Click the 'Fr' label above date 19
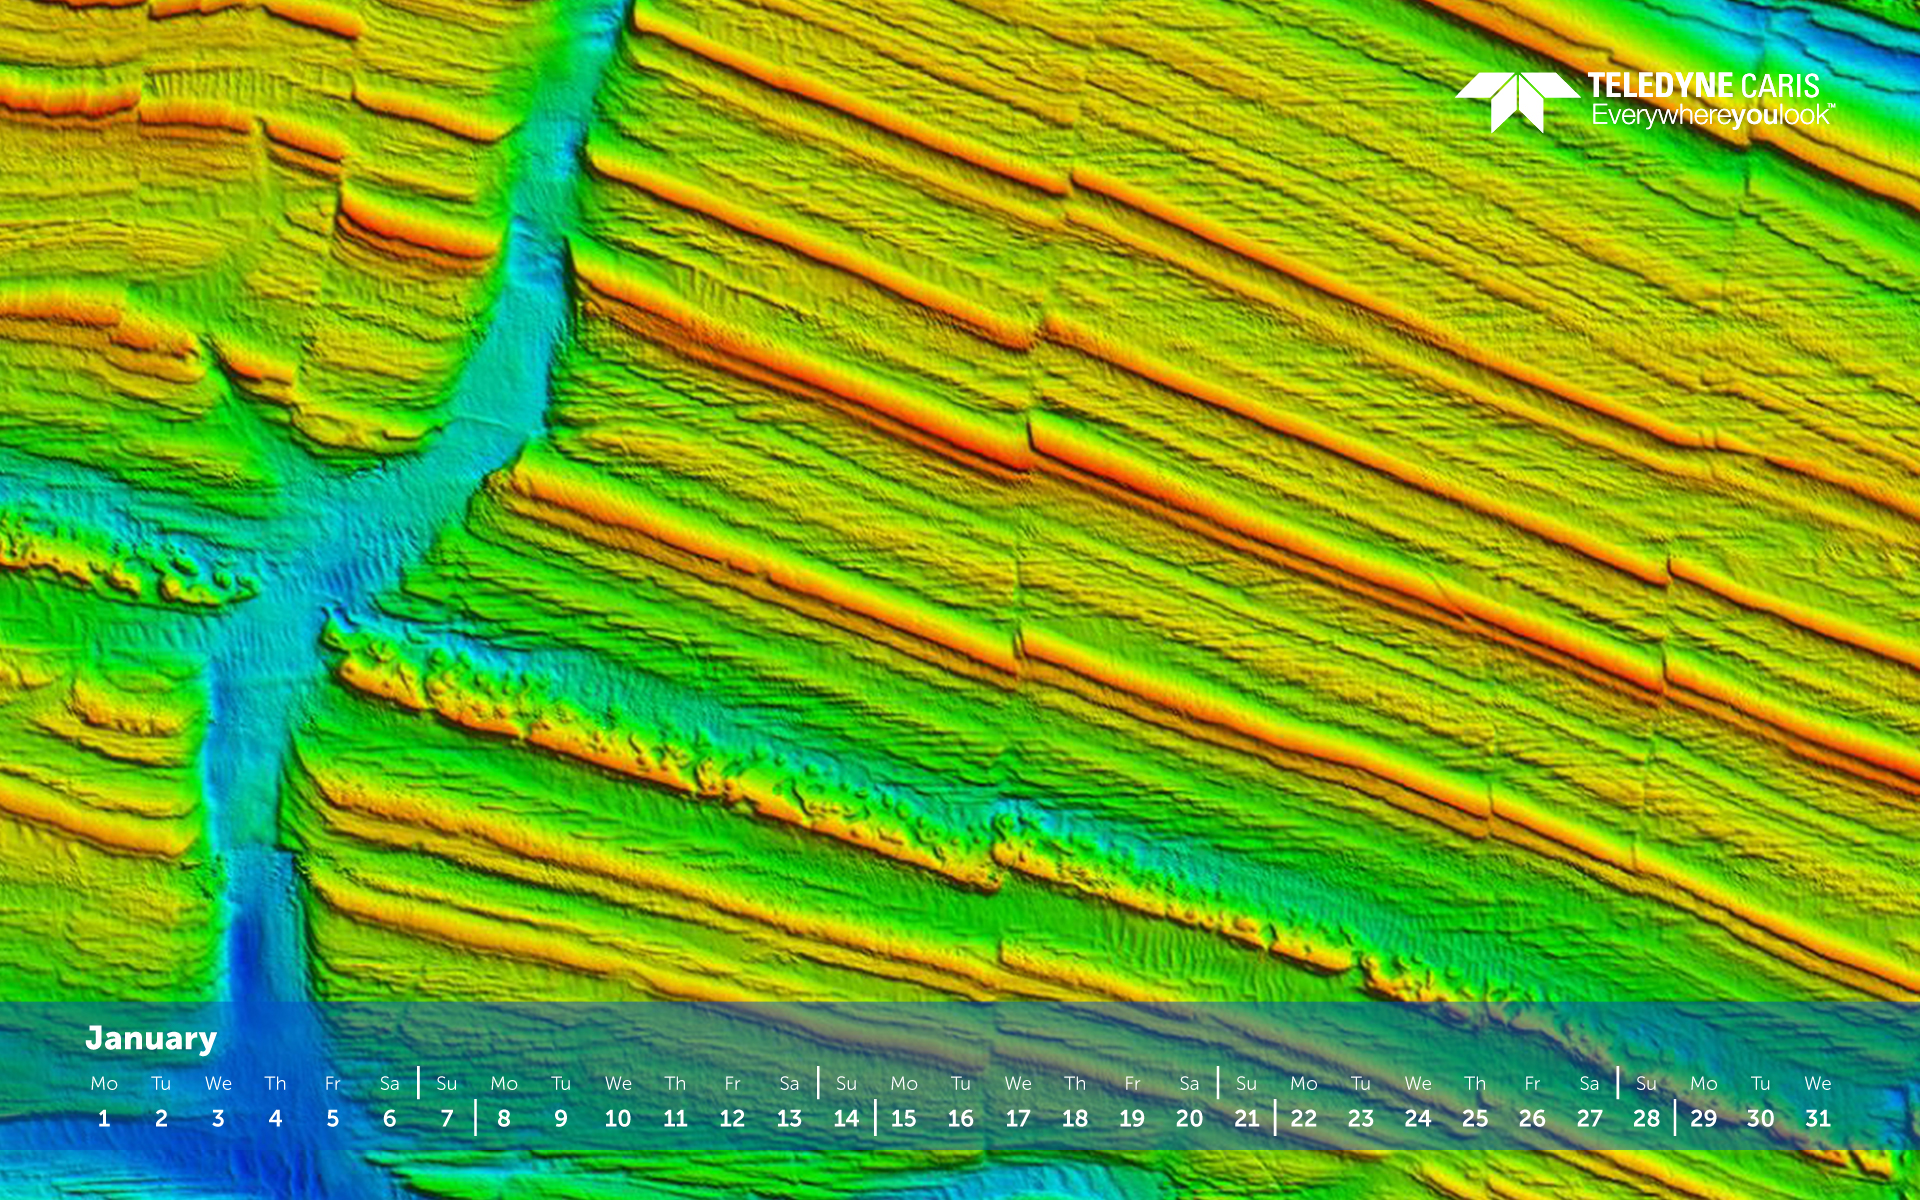Image resolution: width=1920 pixels, height=1200 pixels. (x=1132, y=1084)
